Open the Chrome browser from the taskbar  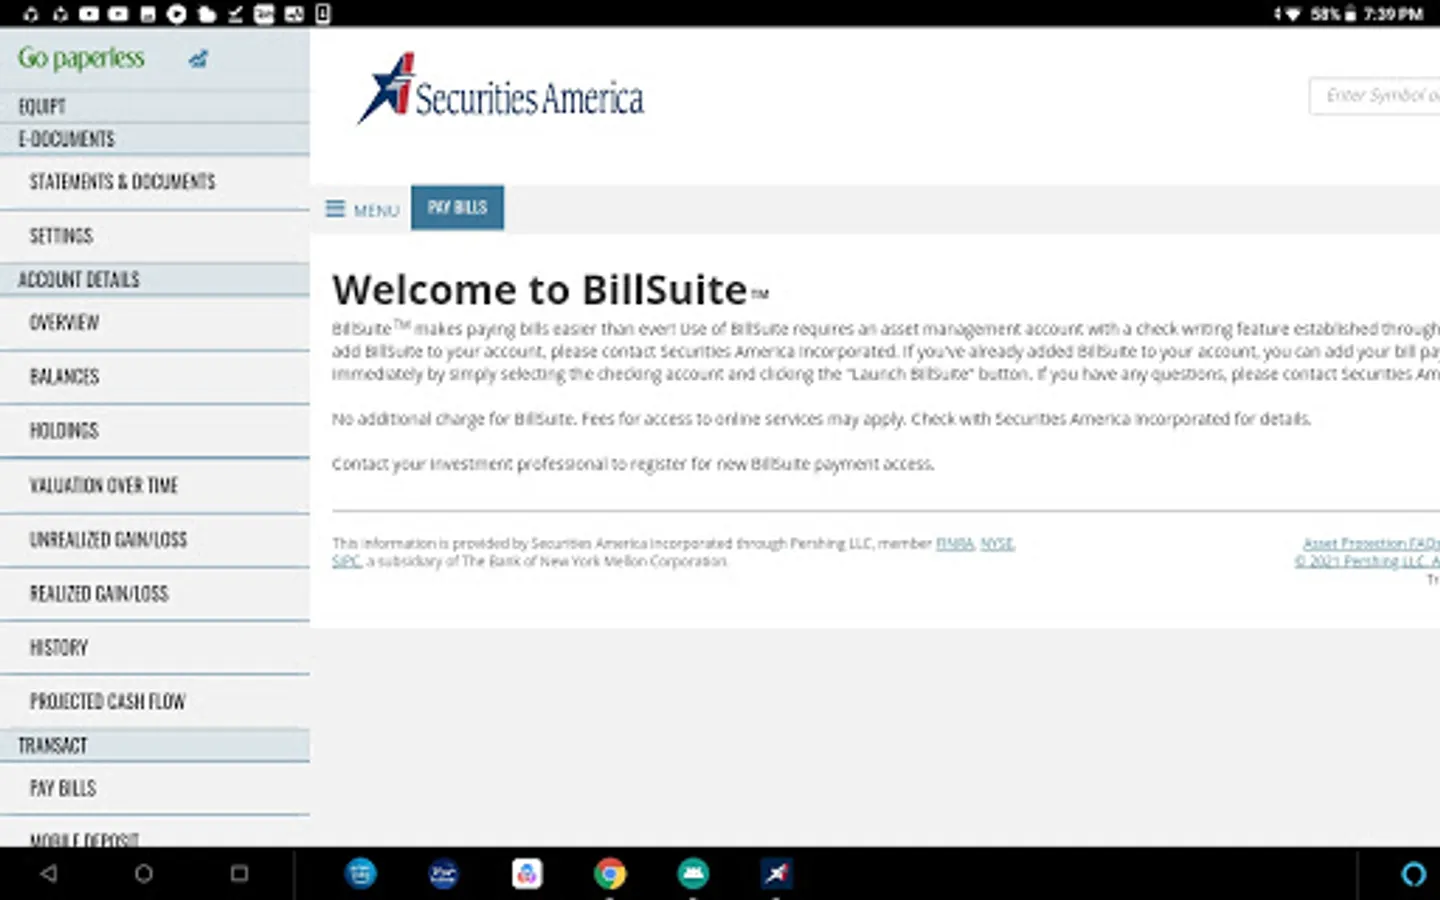[610, 873]
